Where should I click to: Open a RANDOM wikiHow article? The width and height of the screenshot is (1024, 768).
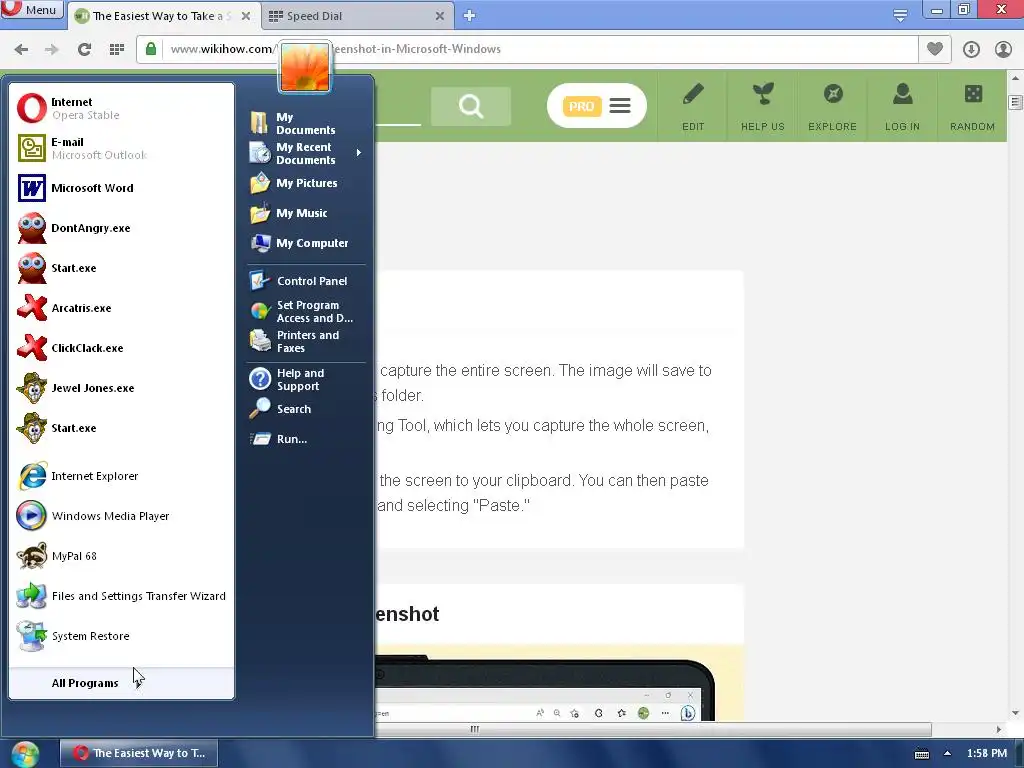[972, 106]
